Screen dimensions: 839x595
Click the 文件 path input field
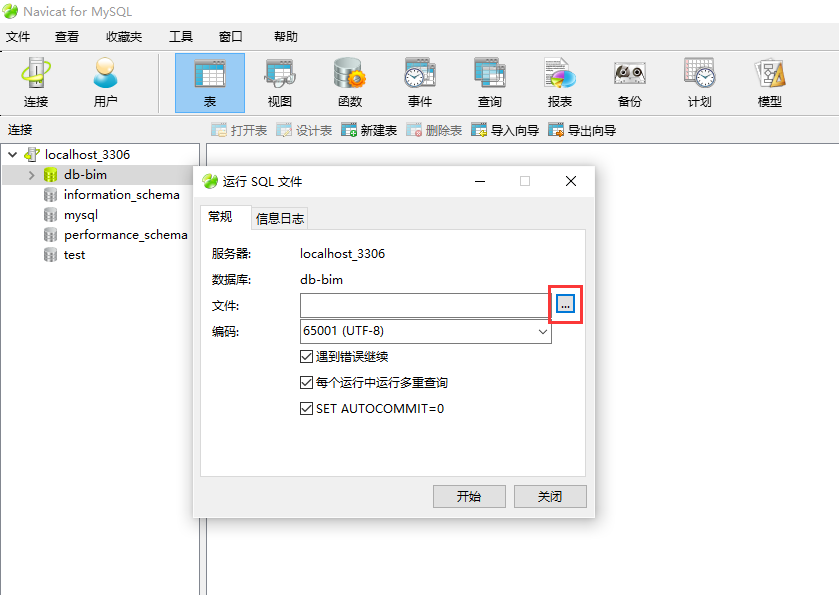[x=425, y=306]
